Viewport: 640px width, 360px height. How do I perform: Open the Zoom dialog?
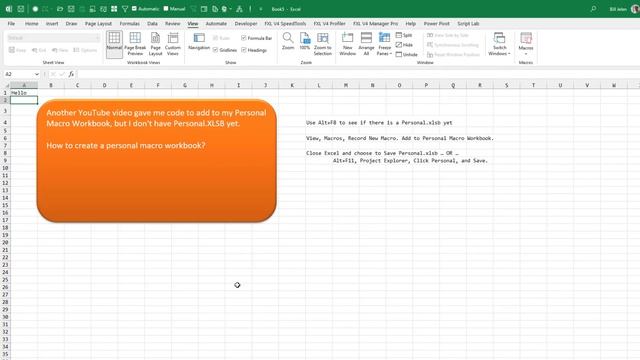[x=288, y=42]
